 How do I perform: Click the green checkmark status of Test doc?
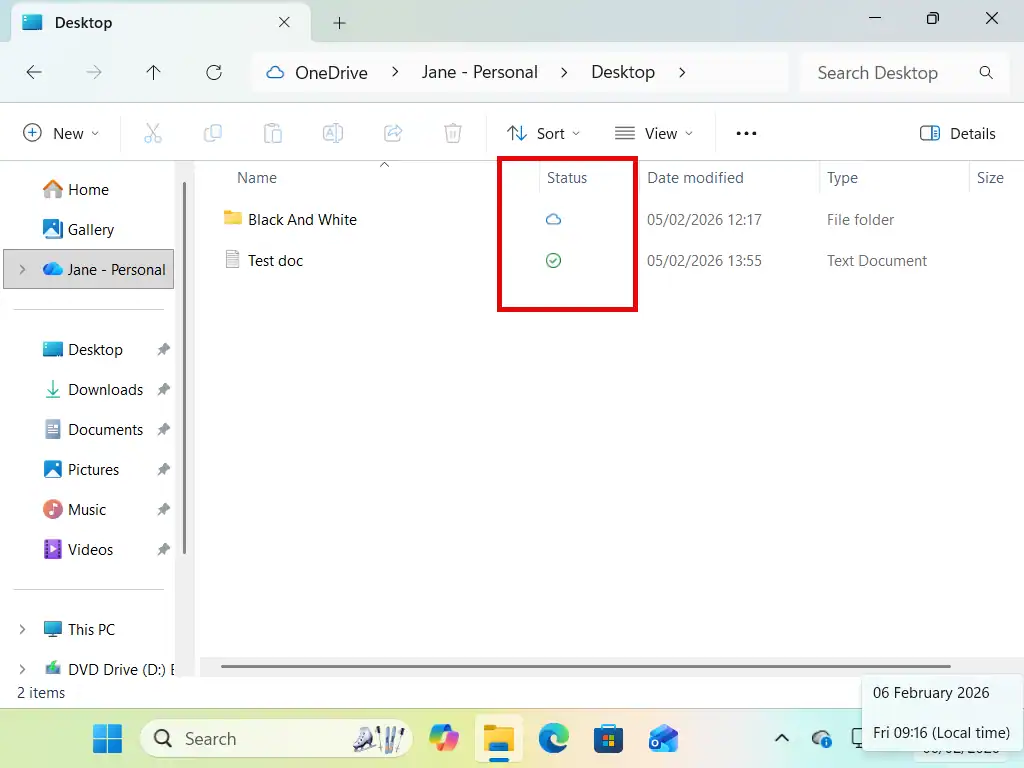(553, 260)
